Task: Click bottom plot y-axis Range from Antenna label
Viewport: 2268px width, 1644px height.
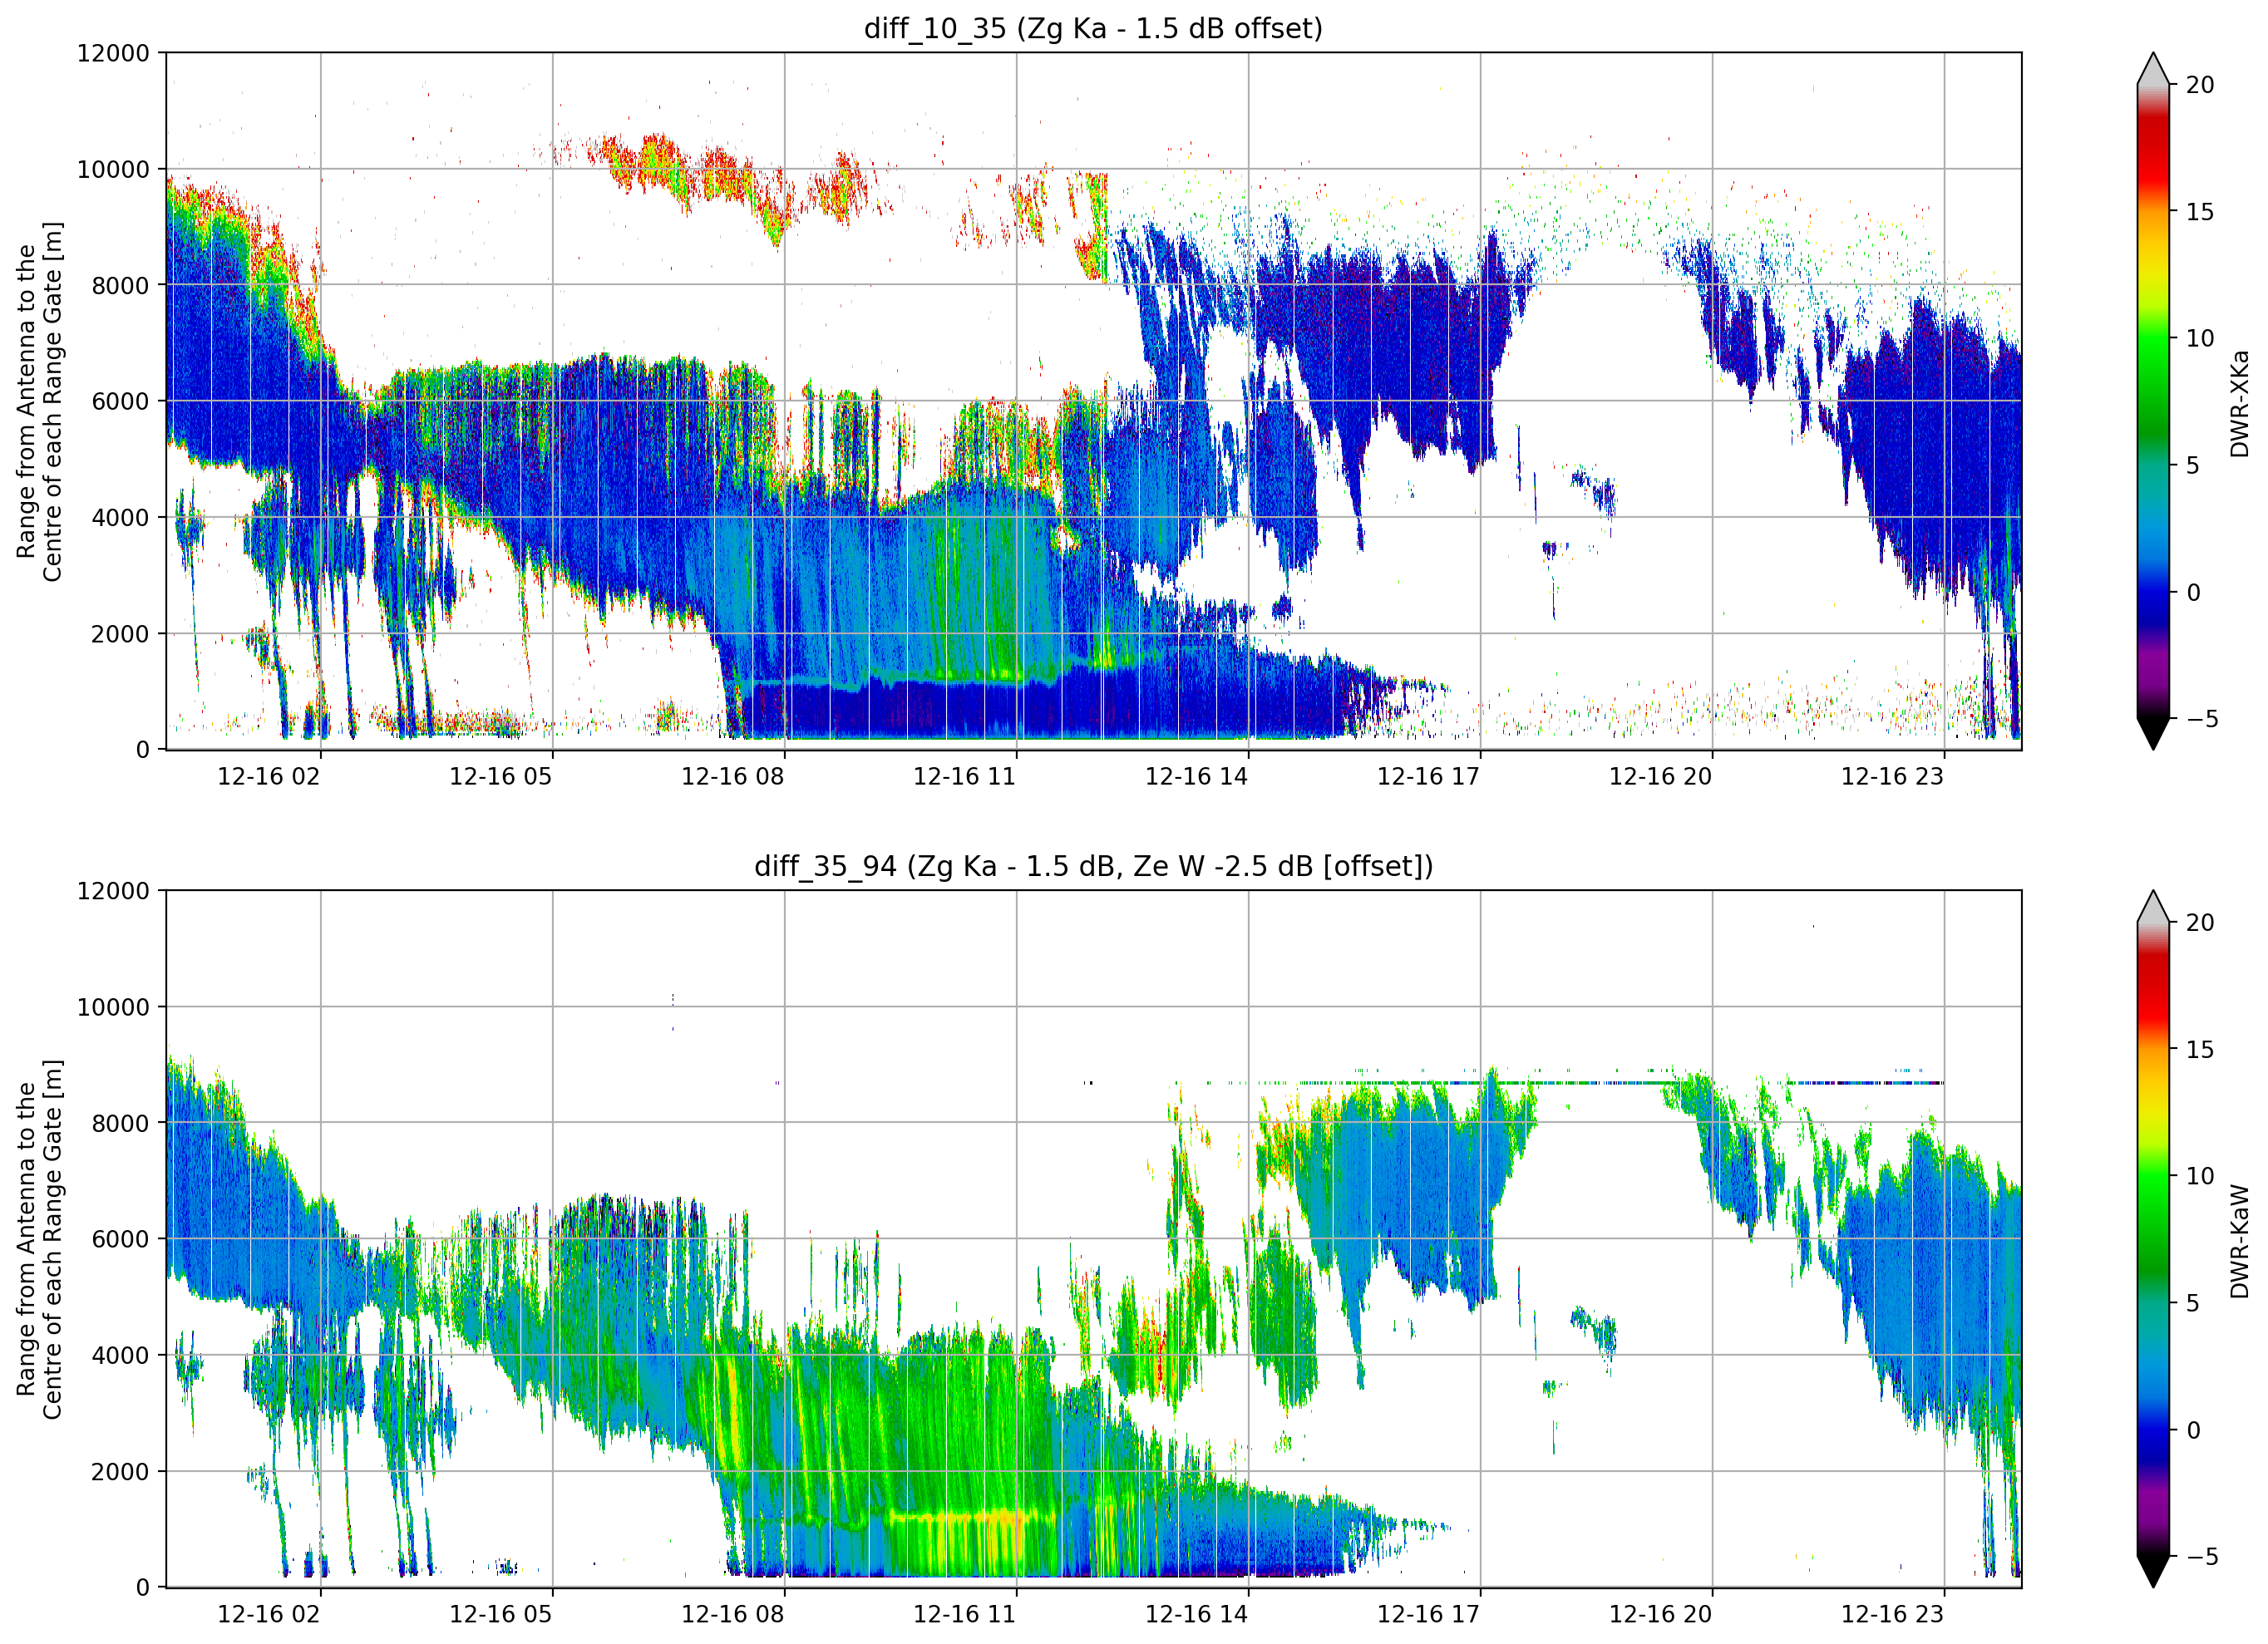Action: click(x=39, y=1239)
